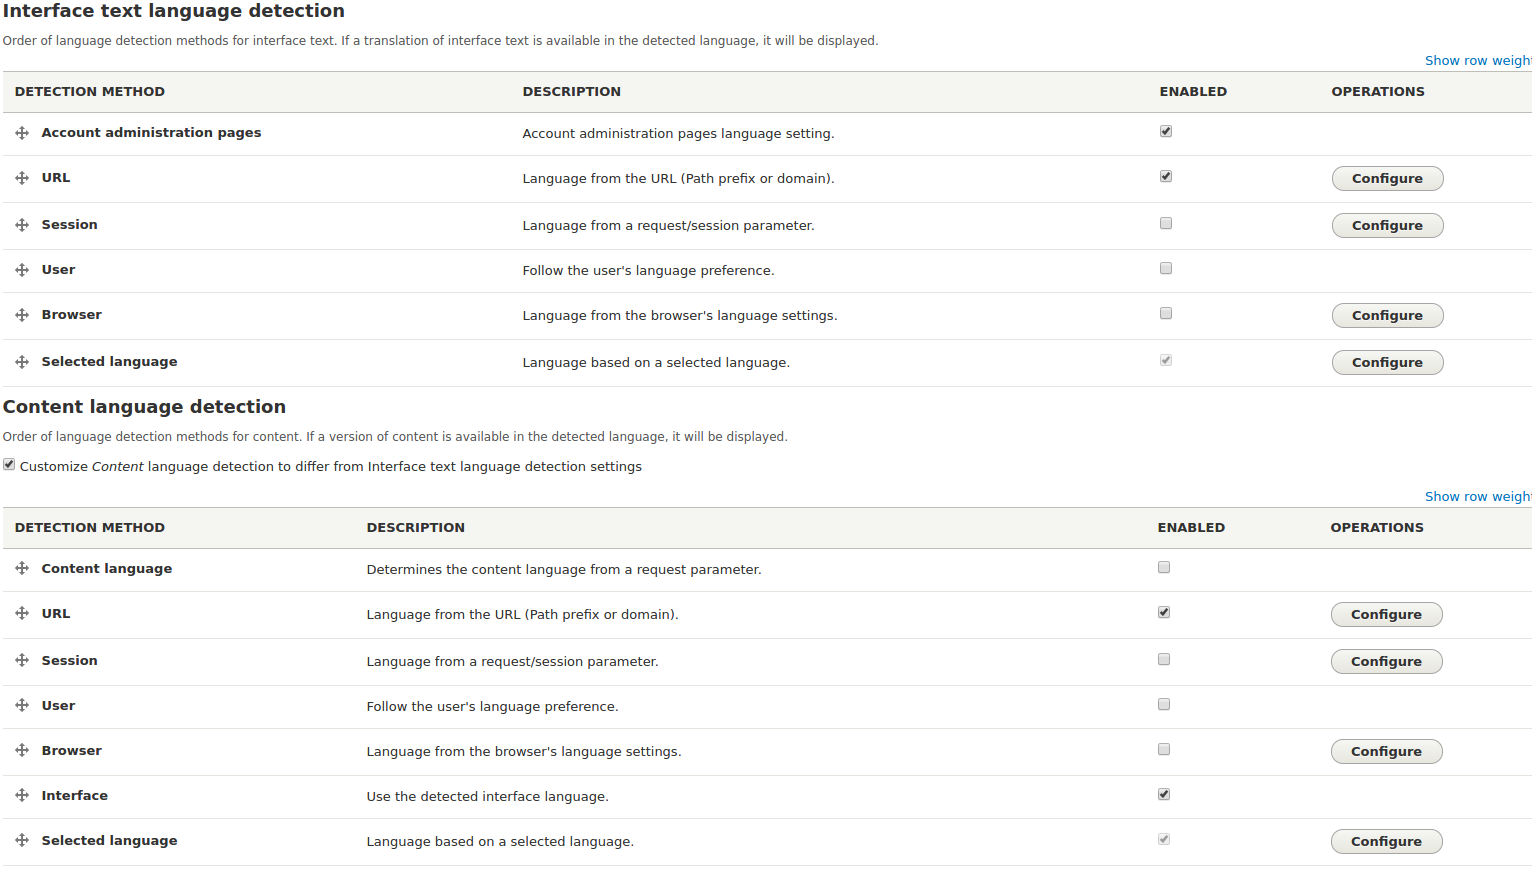Grab the URL row drag handle in interface table

(22, 177)
